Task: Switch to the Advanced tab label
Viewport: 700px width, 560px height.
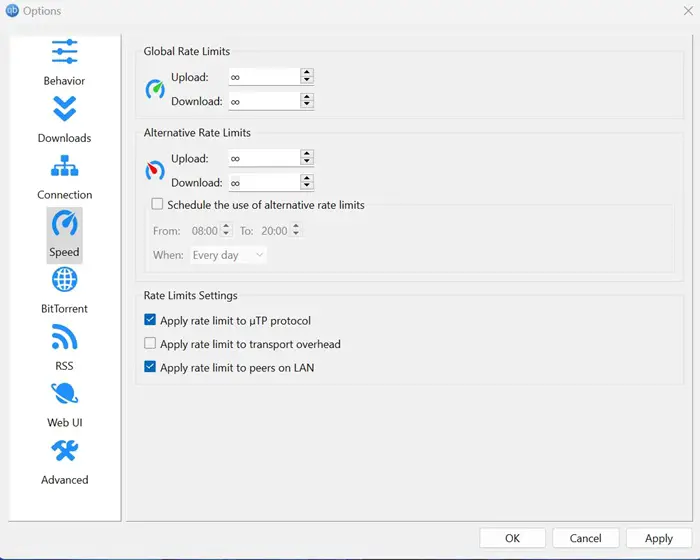Action: pos(65,480)
